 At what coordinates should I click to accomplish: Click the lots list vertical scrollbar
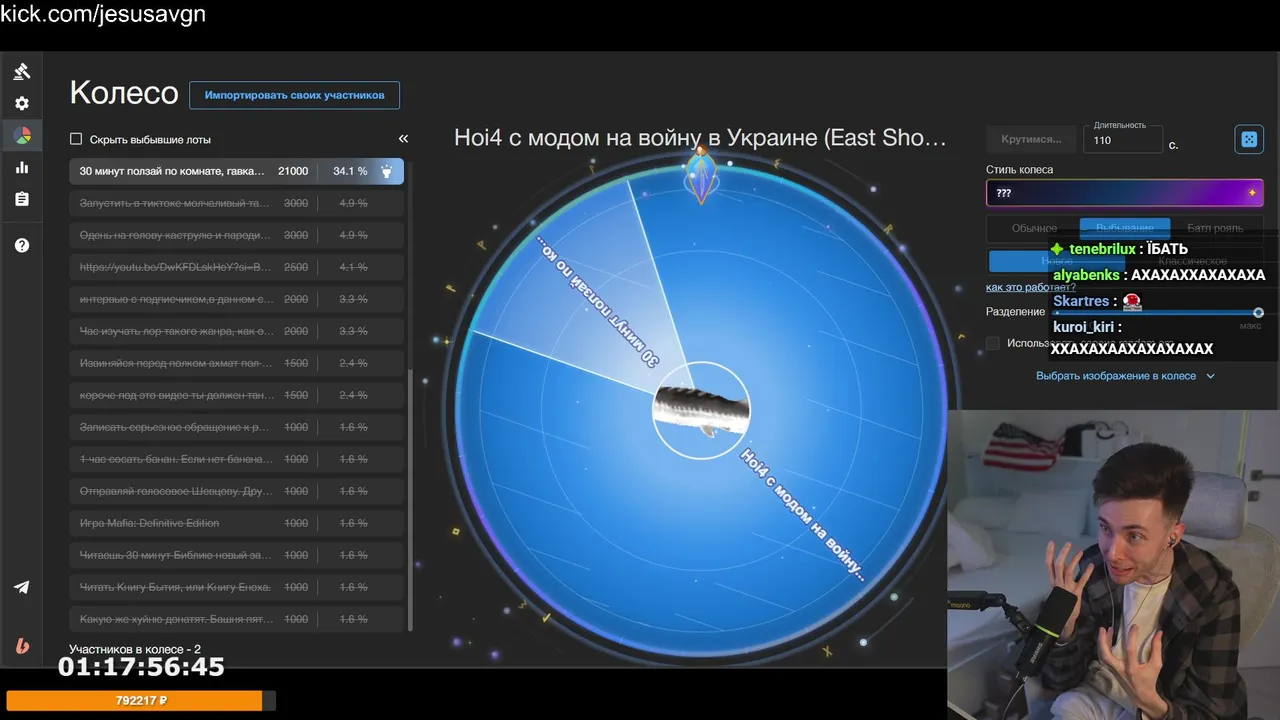click(x=409, y=500)
